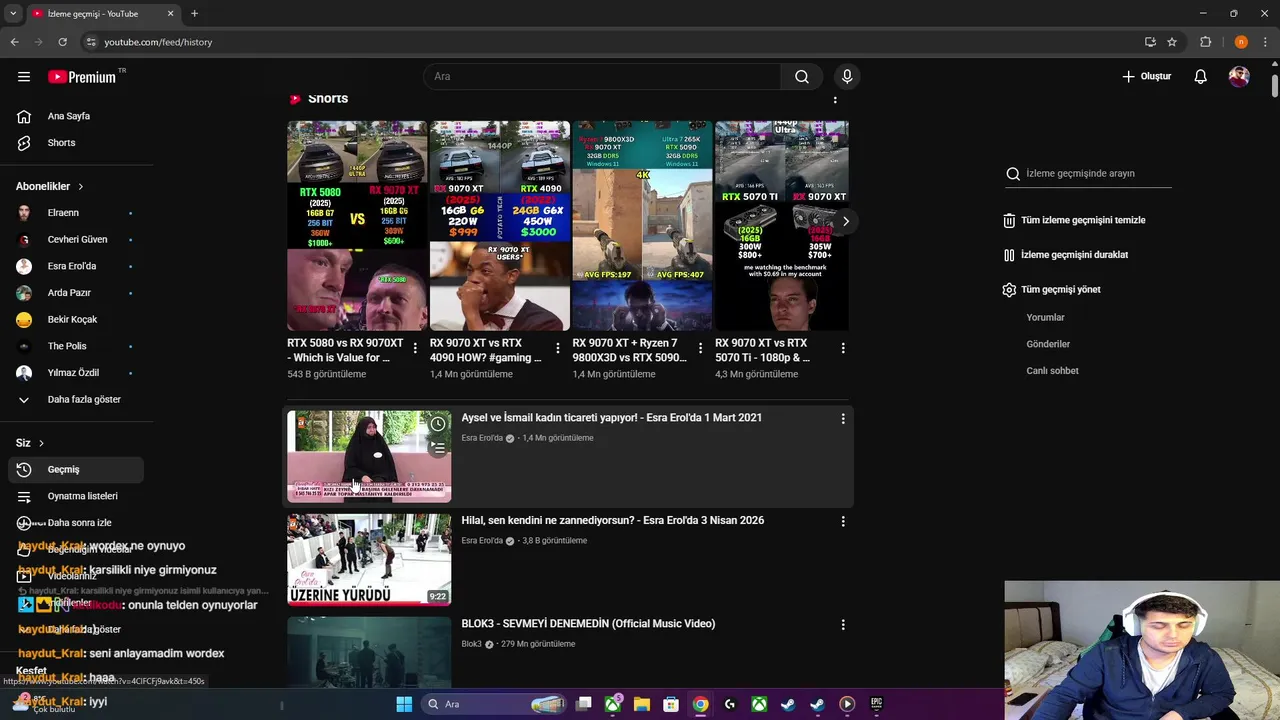1280x720 pixels.
Task: Click the YouTube Premium logo
Action: (x=82, y=76)
